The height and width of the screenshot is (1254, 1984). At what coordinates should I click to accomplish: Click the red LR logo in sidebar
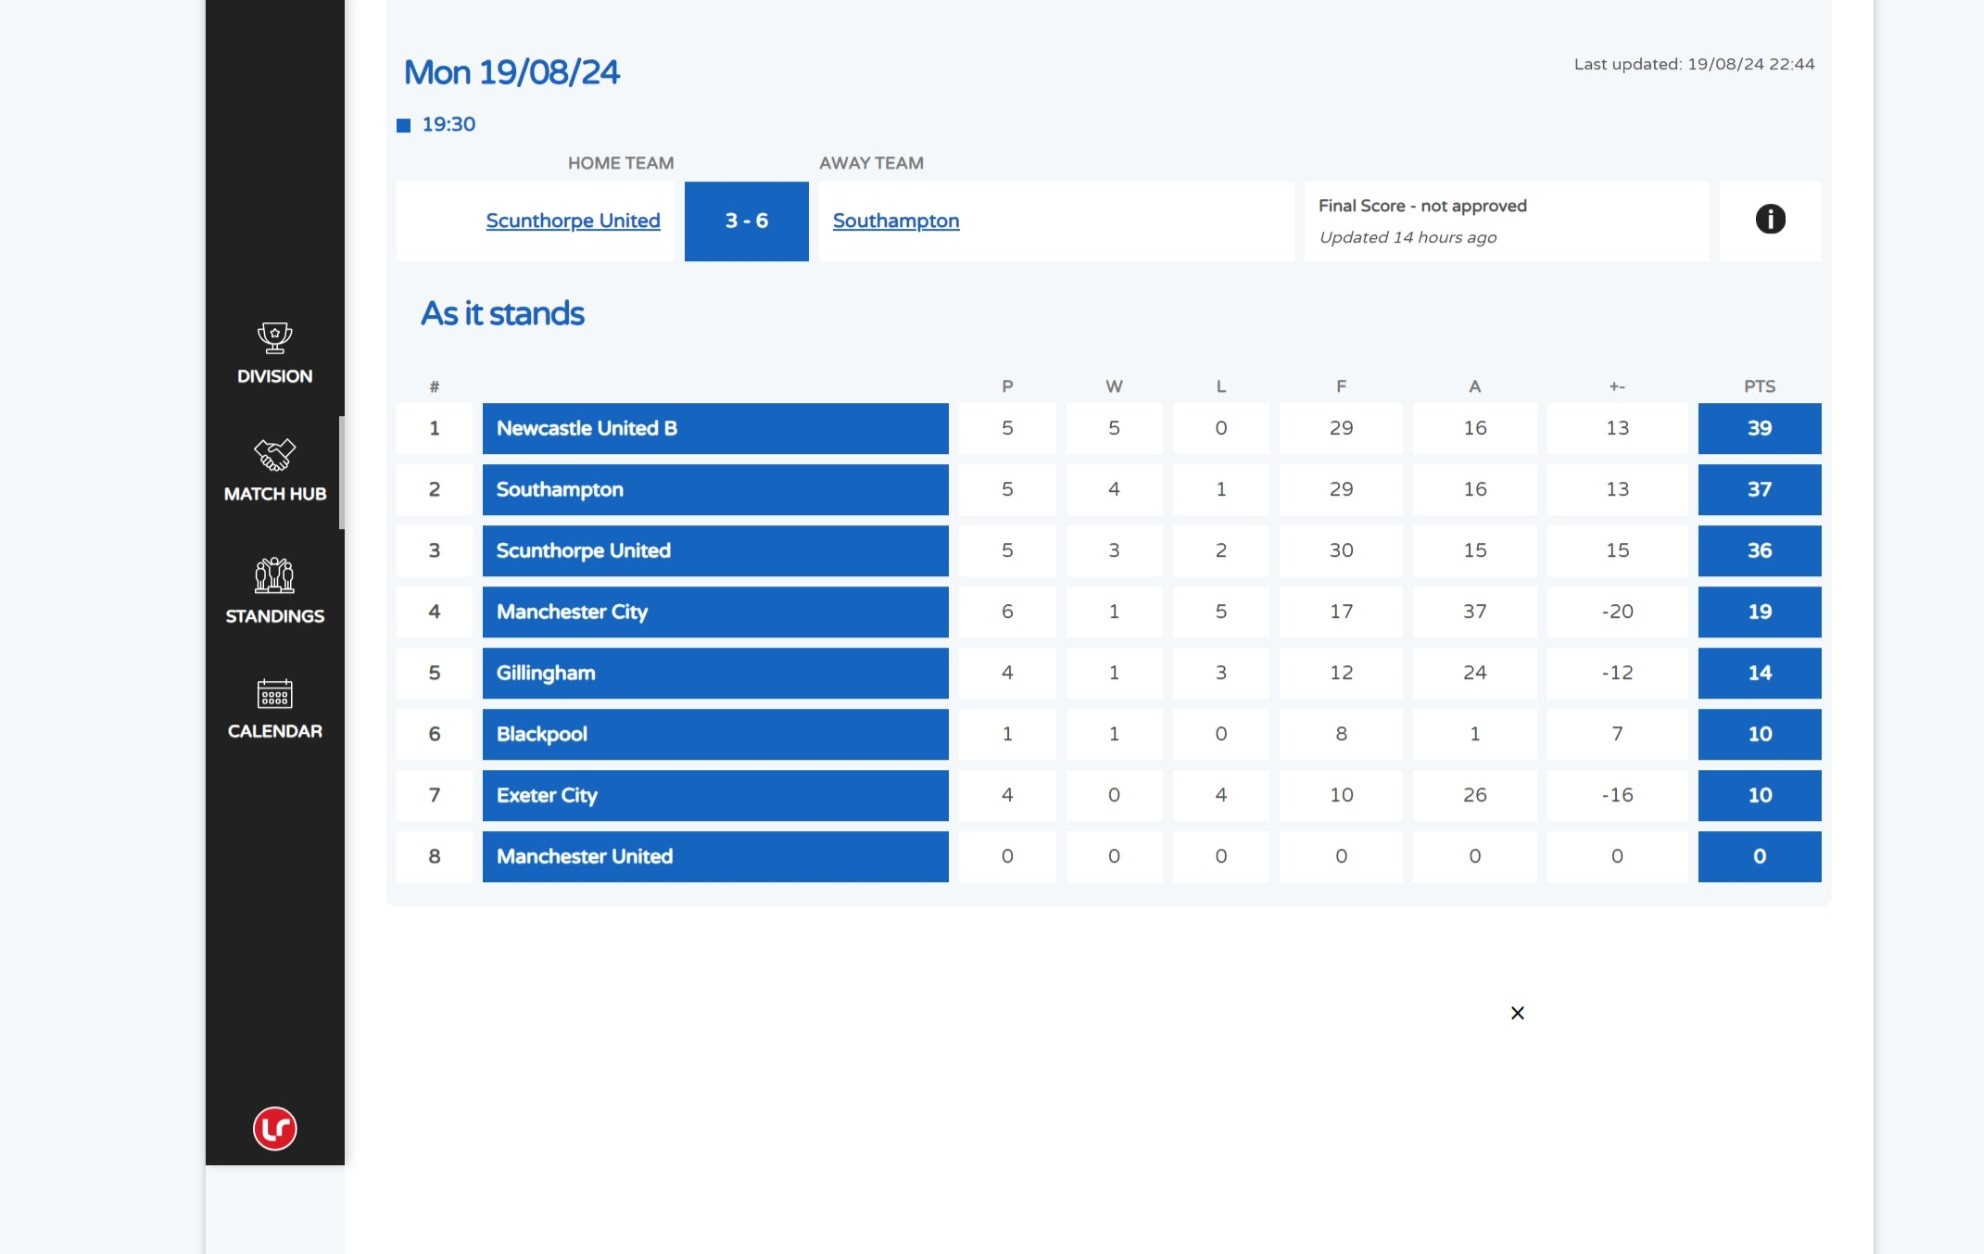pyautogui.click(x=275, y=1129)
